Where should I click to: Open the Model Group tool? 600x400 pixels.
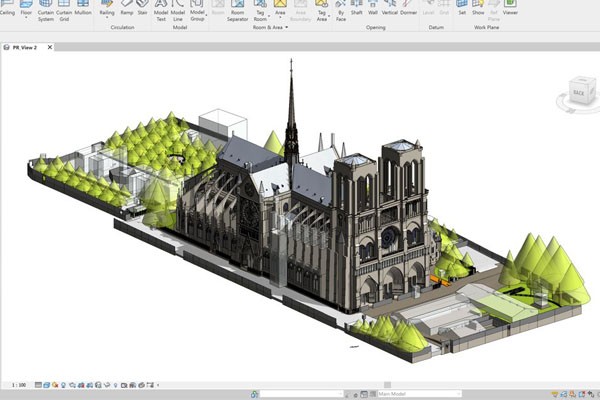point(197,11)
